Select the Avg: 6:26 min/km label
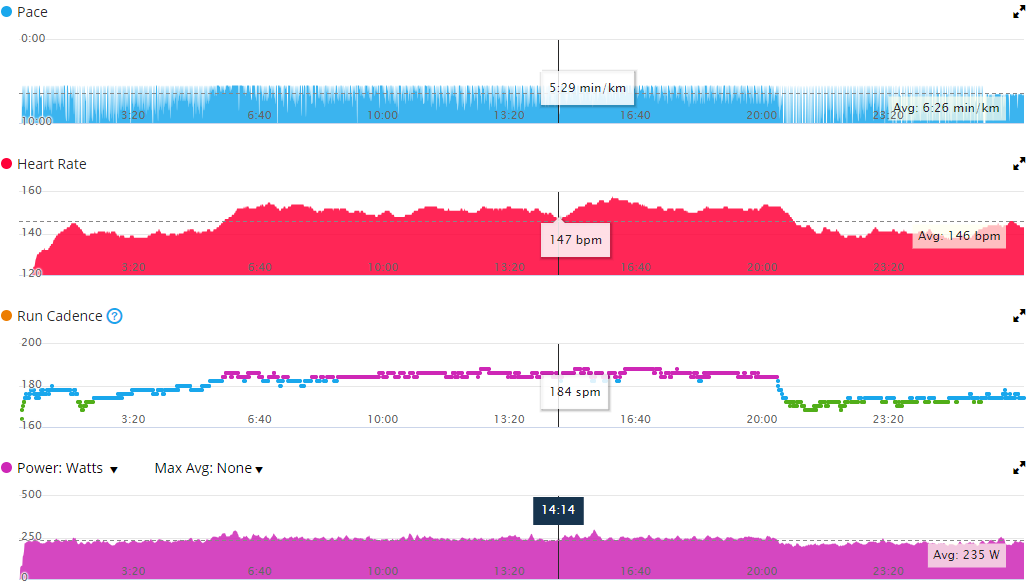 (946, 108)
